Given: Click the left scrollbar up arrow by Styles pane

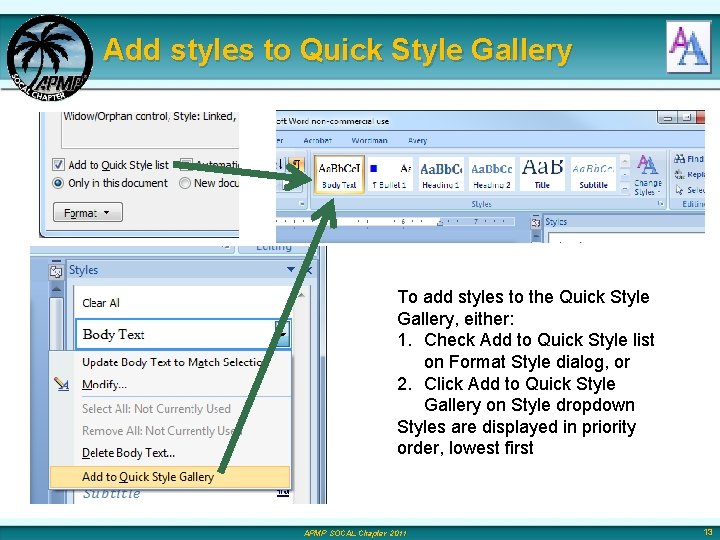Looking at the screenshot, I should tap(56, 289).
